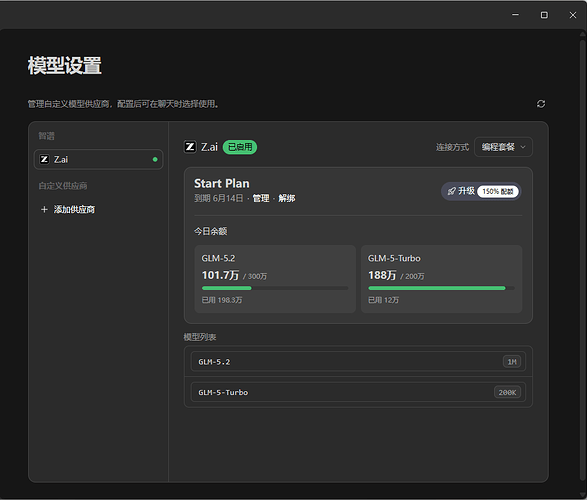Click the 200K context tag

tap(507, 392)
